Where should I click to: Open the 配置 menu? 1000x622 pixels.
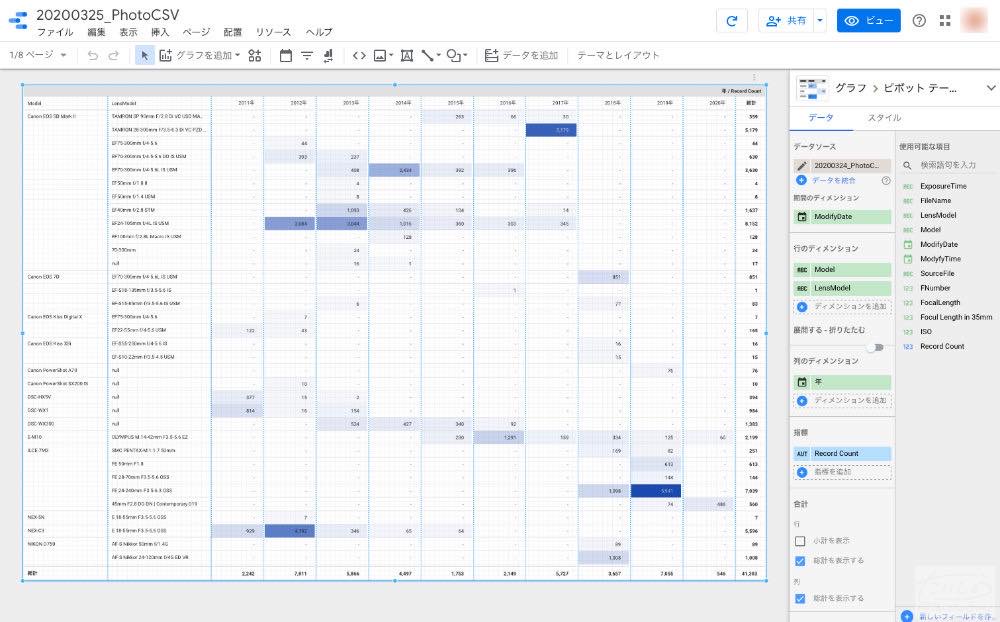pos(233,32)
